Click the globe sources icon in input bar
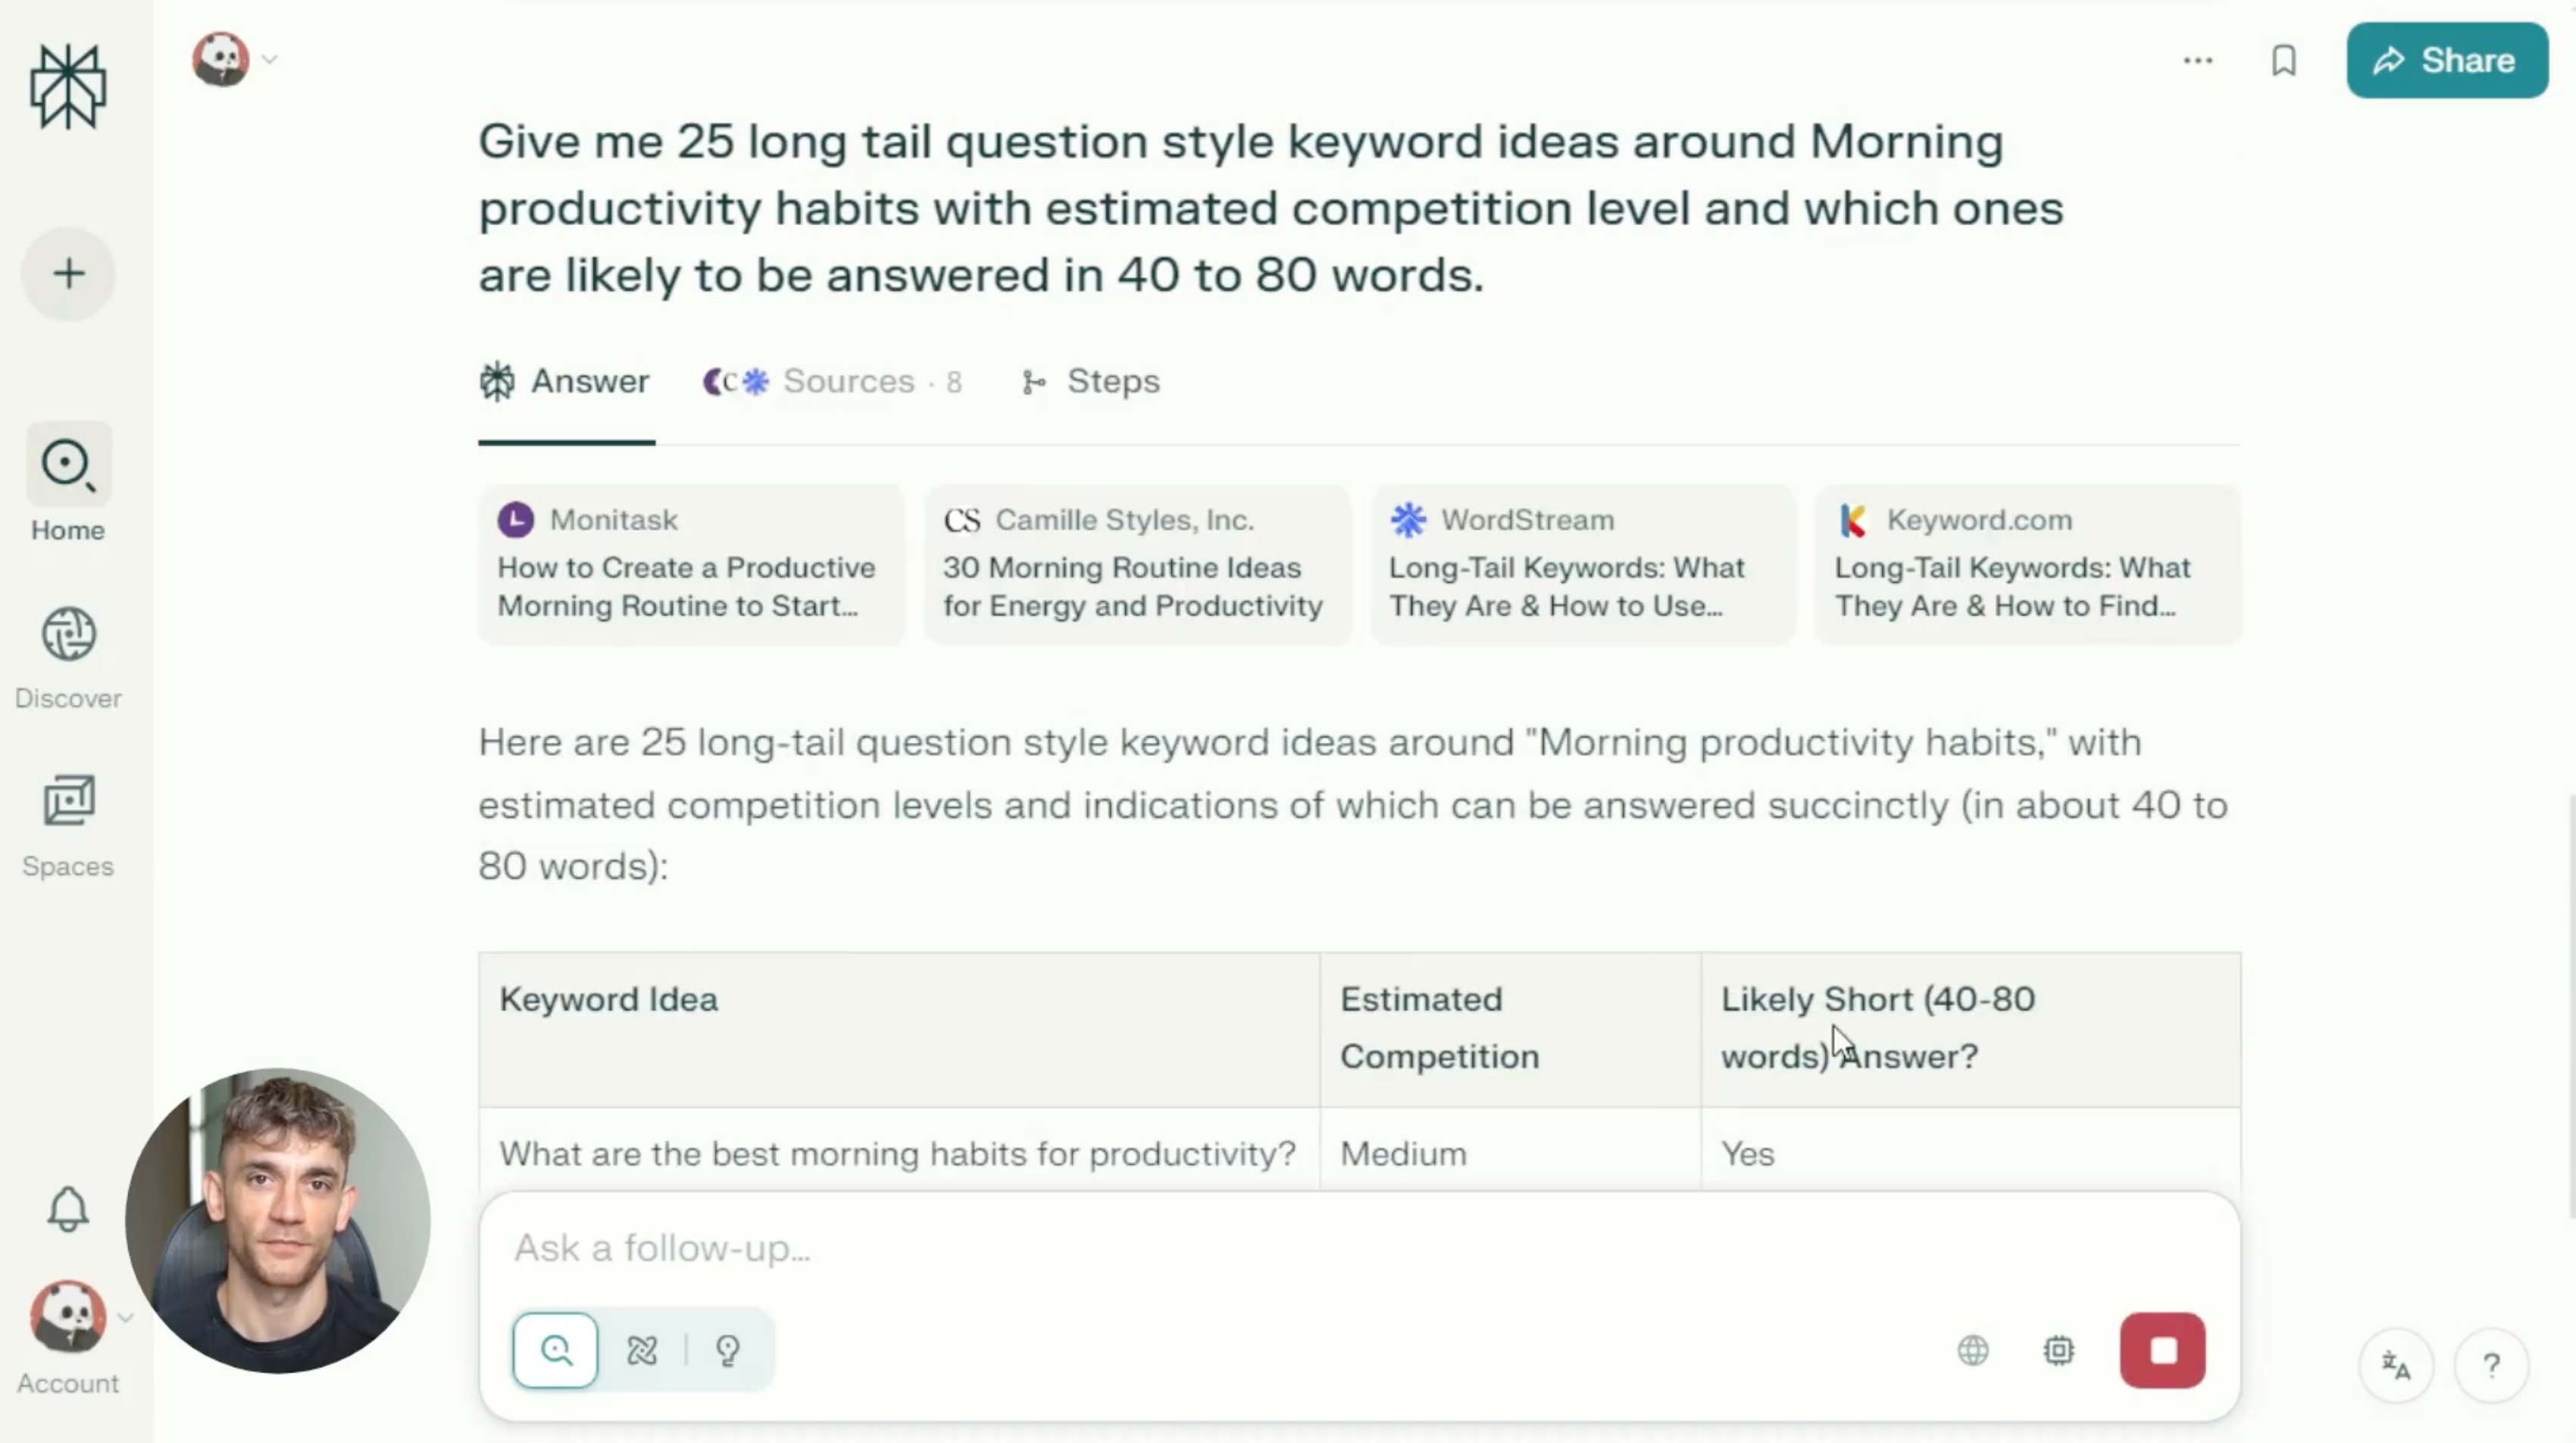 point(1972,1351)
